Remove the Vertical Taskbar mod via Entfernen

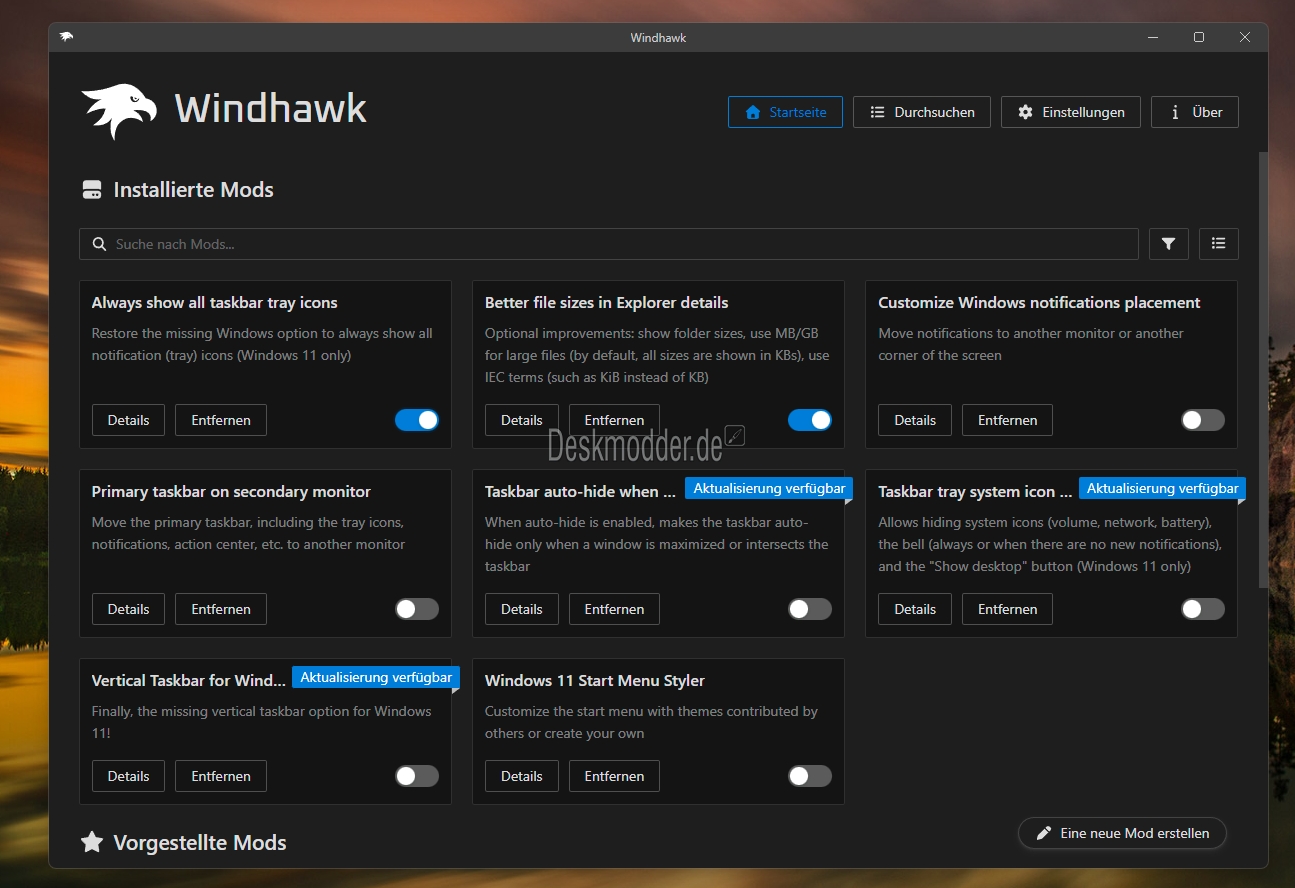click(x=221, y=776)
